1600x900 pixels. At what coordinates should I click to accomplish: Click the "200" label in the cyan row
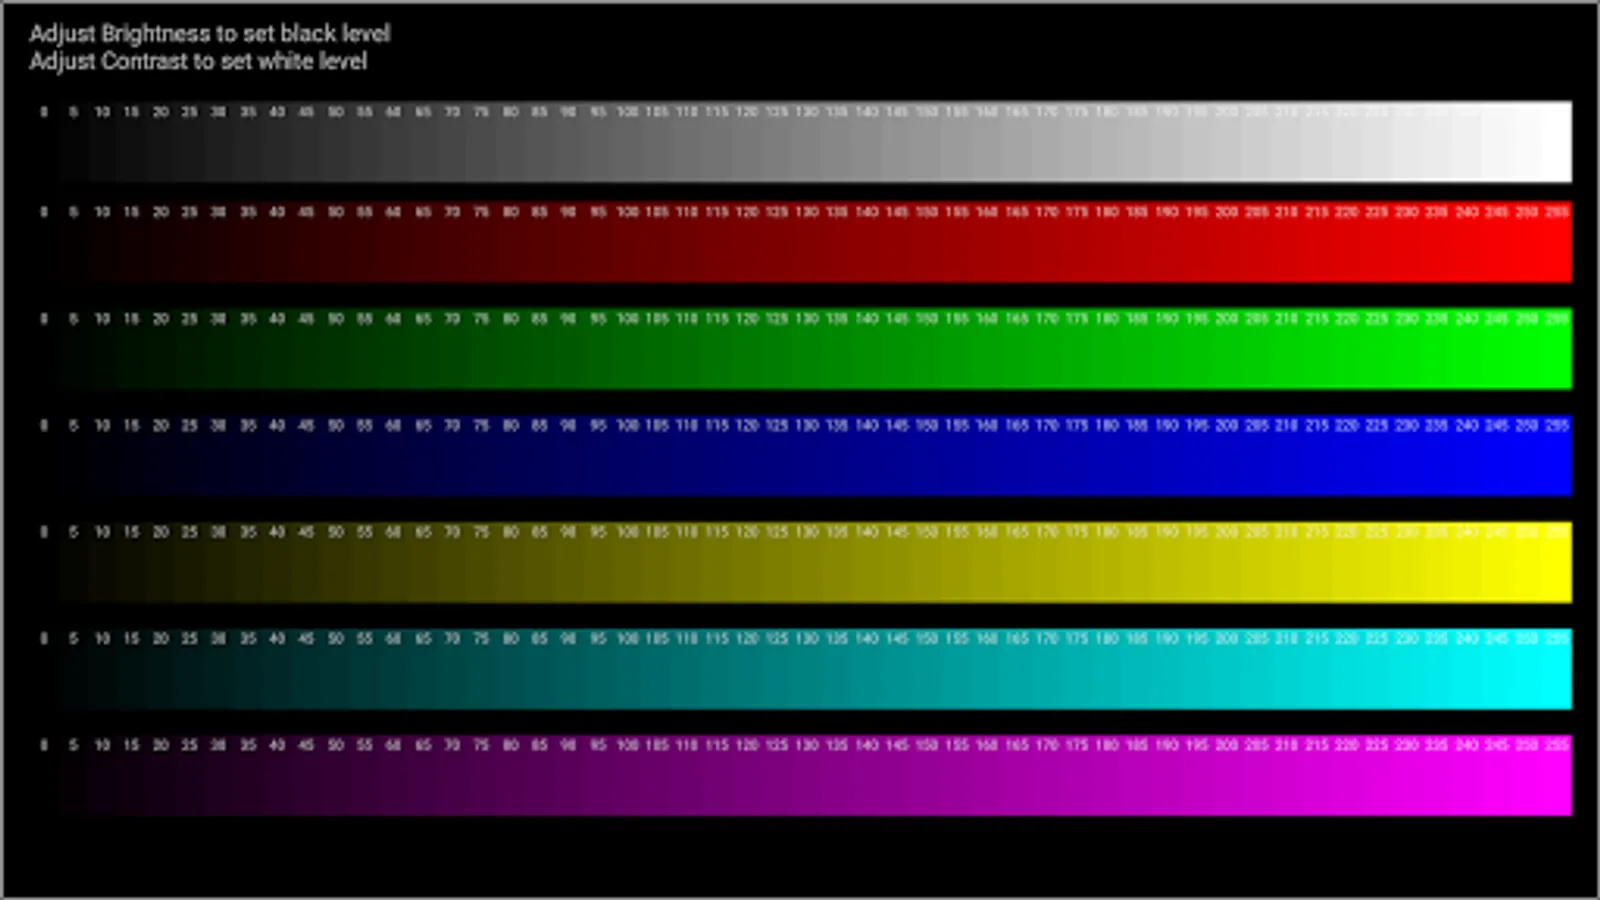[1226, 639]
